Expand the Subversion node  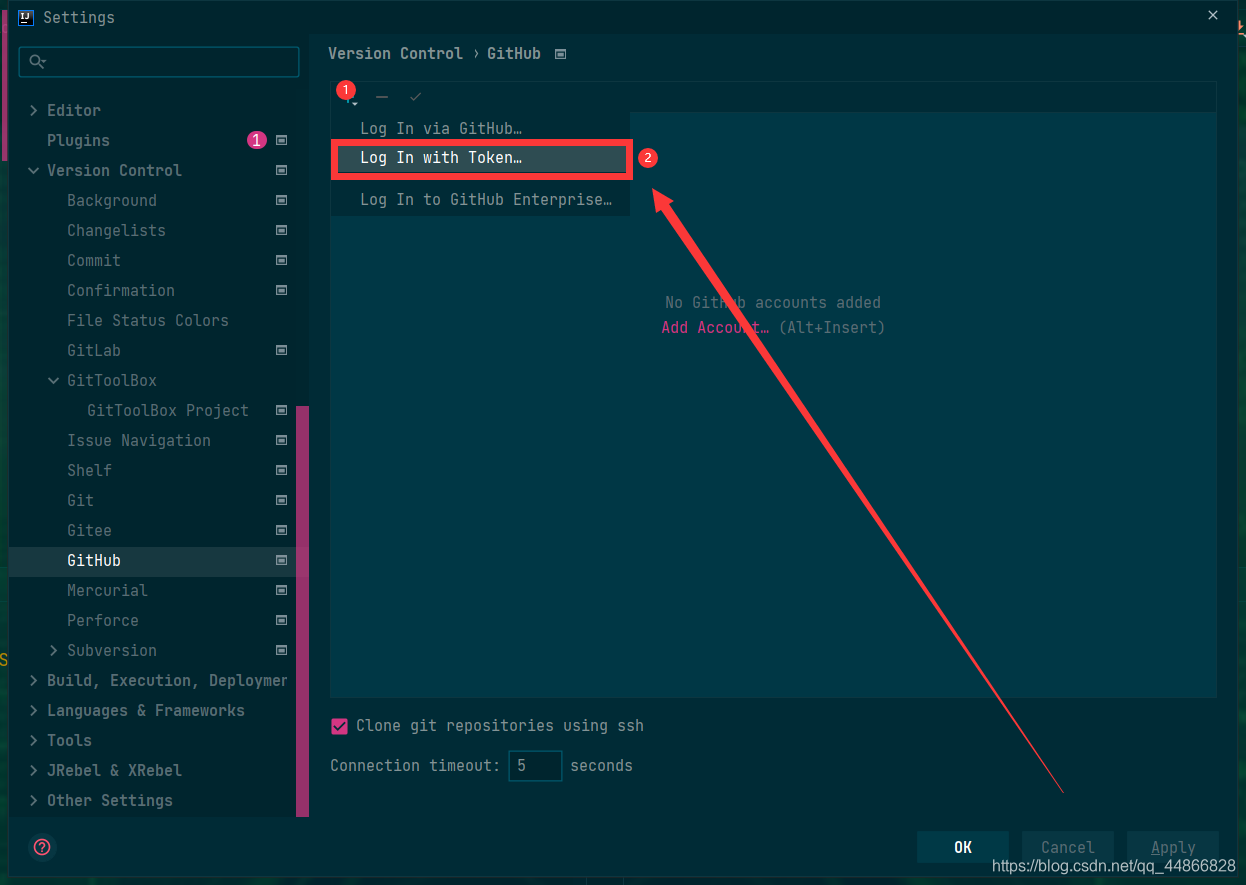[x=54, y=650]
